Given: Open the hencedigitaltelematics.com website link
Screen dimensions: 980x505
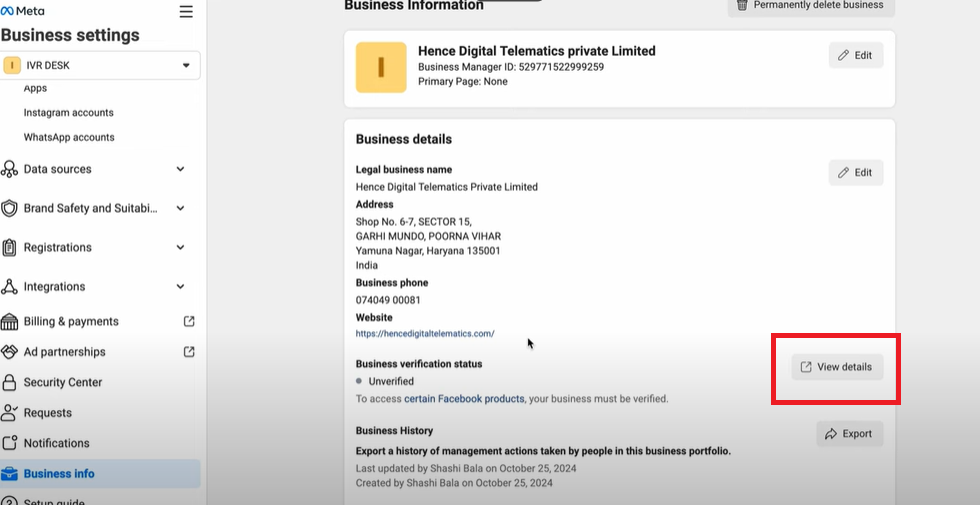Looking at the screenshot, I should coord(425,334).
